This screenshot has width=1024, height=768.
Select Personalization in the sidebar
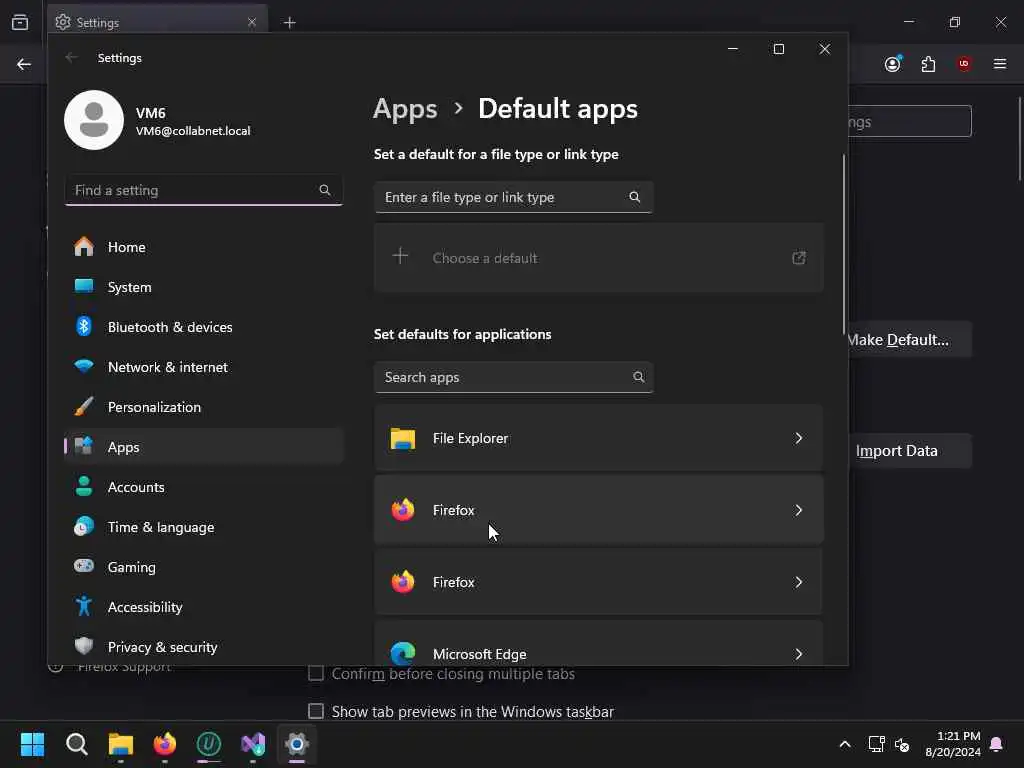coord(204,407)
